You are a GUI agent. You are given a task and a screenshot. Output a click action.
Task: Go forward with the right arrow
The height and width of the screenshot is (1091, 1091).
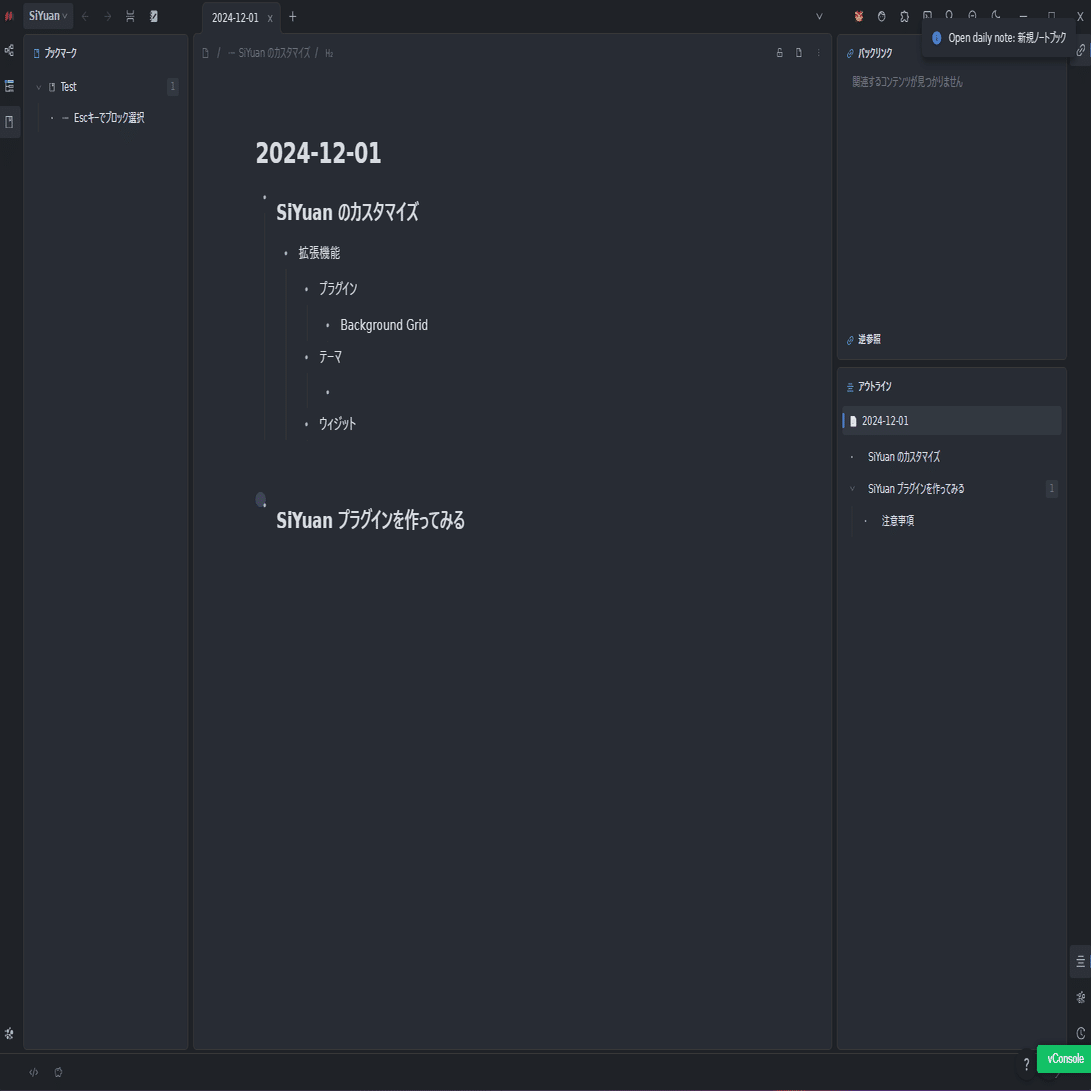[x=108, y=16]
